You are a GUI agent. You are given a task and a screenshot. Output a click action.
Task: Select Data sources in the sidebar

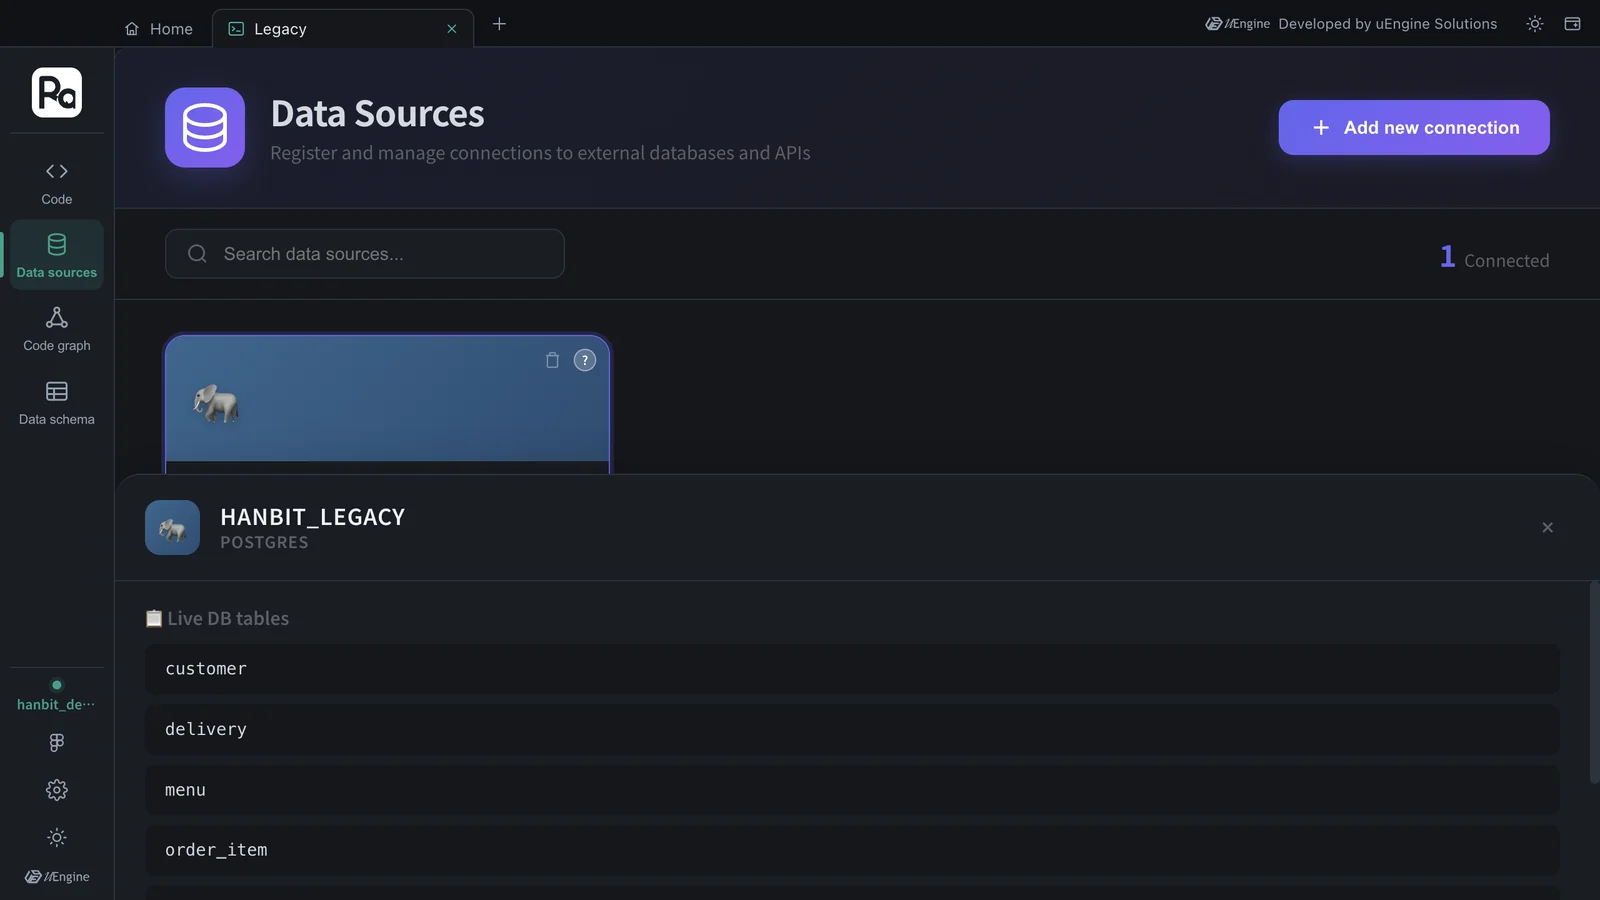(x=57, y=255)
